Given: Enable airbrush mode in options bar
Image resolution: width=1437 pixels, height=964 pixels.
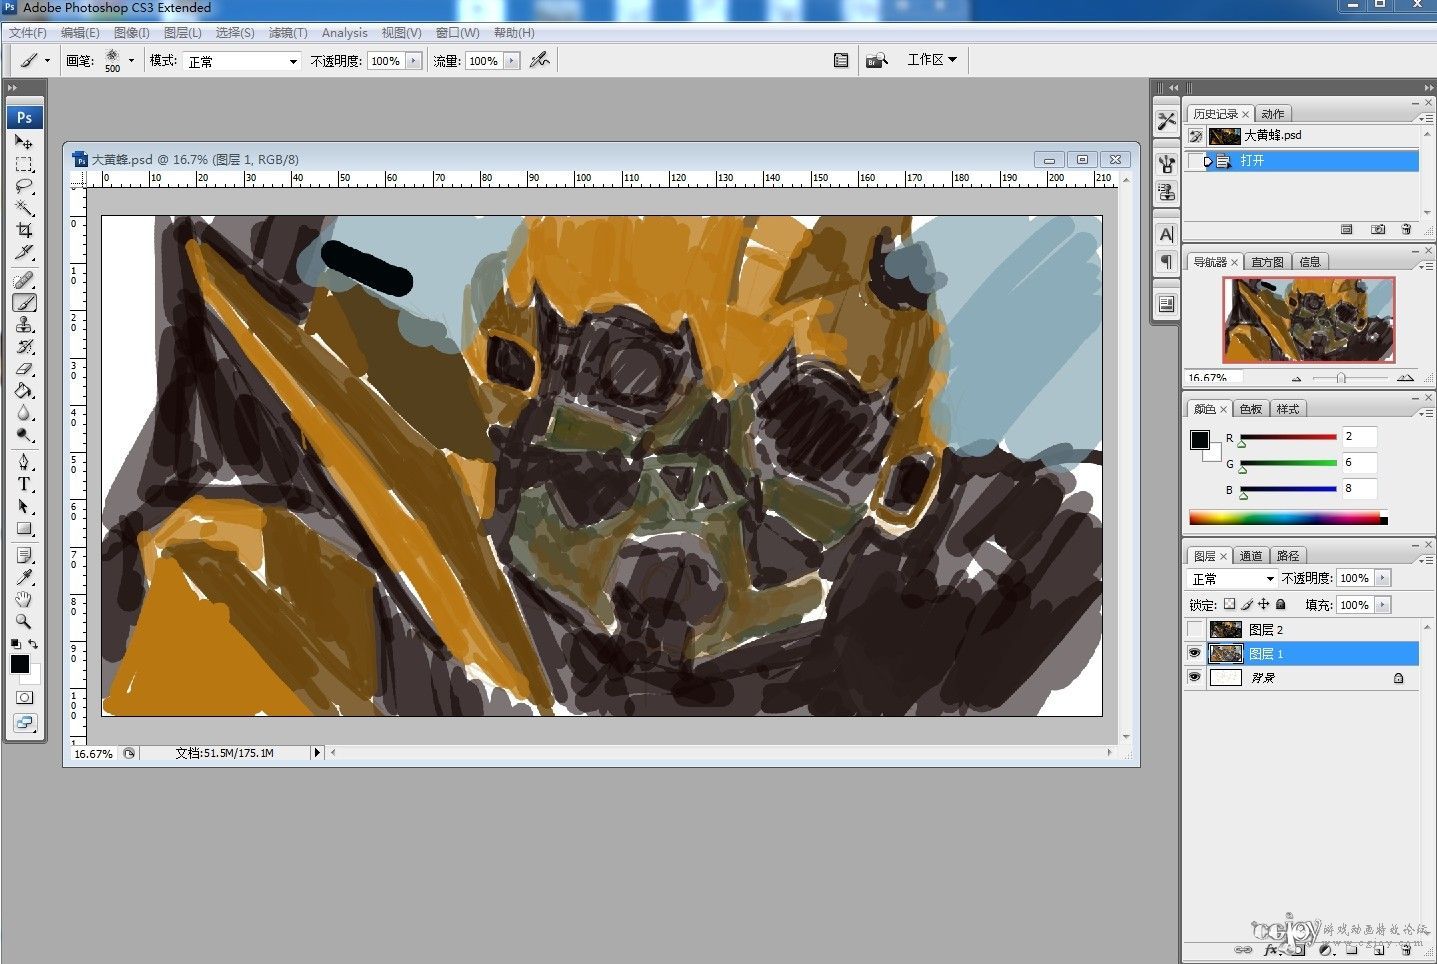Looking at the screenshot, I should coord(540,60).
